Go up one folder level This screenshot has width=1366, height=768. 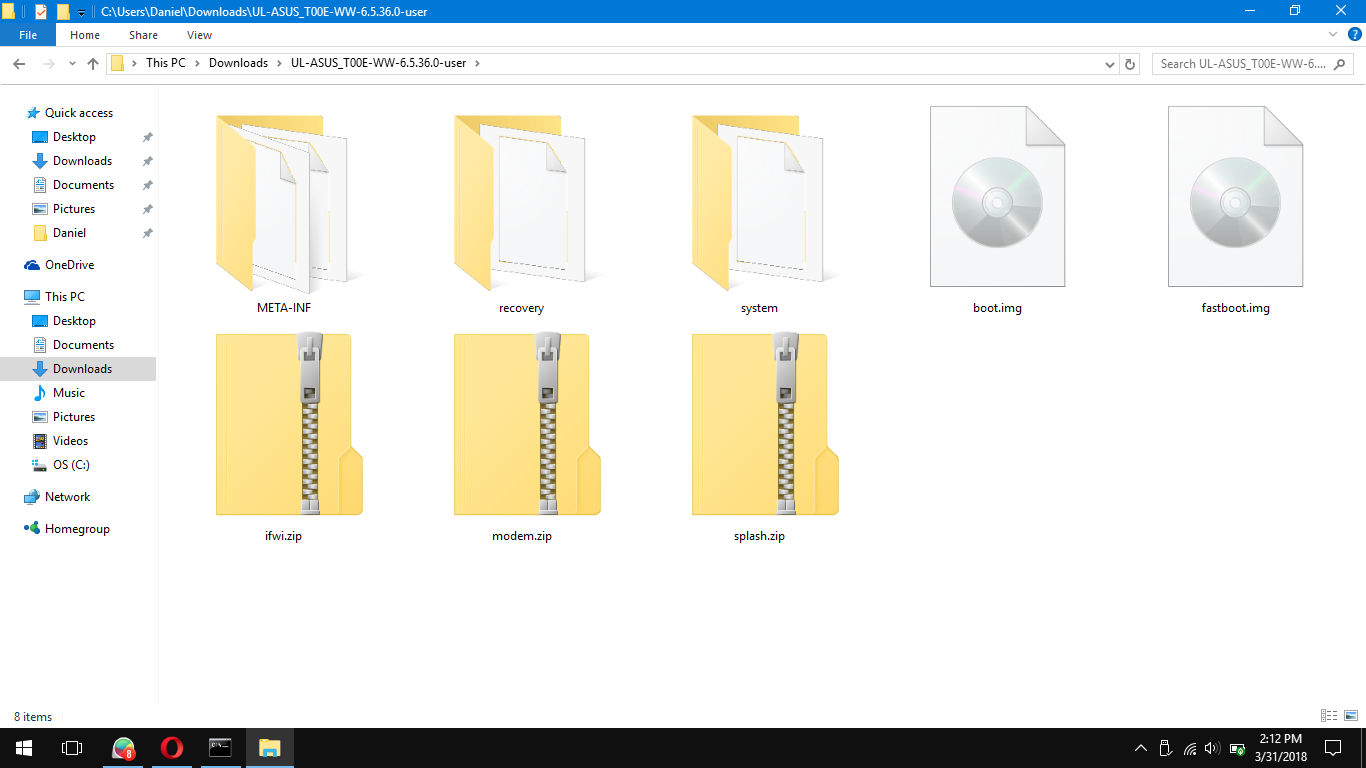[93, 63]
